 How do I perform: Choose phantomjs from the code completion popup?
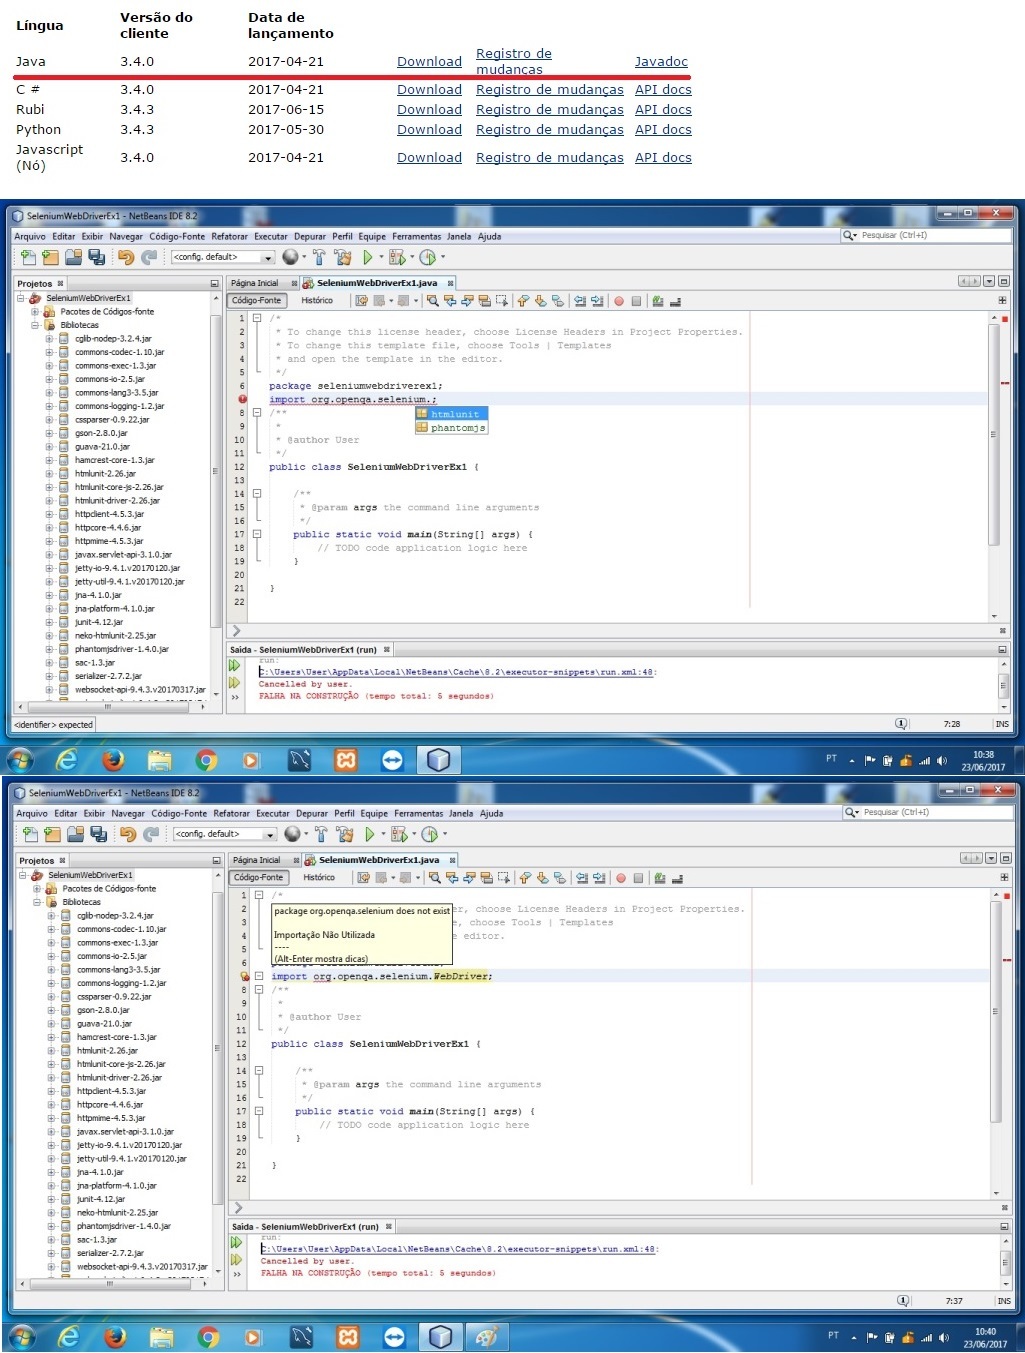(x=451, y=428)
